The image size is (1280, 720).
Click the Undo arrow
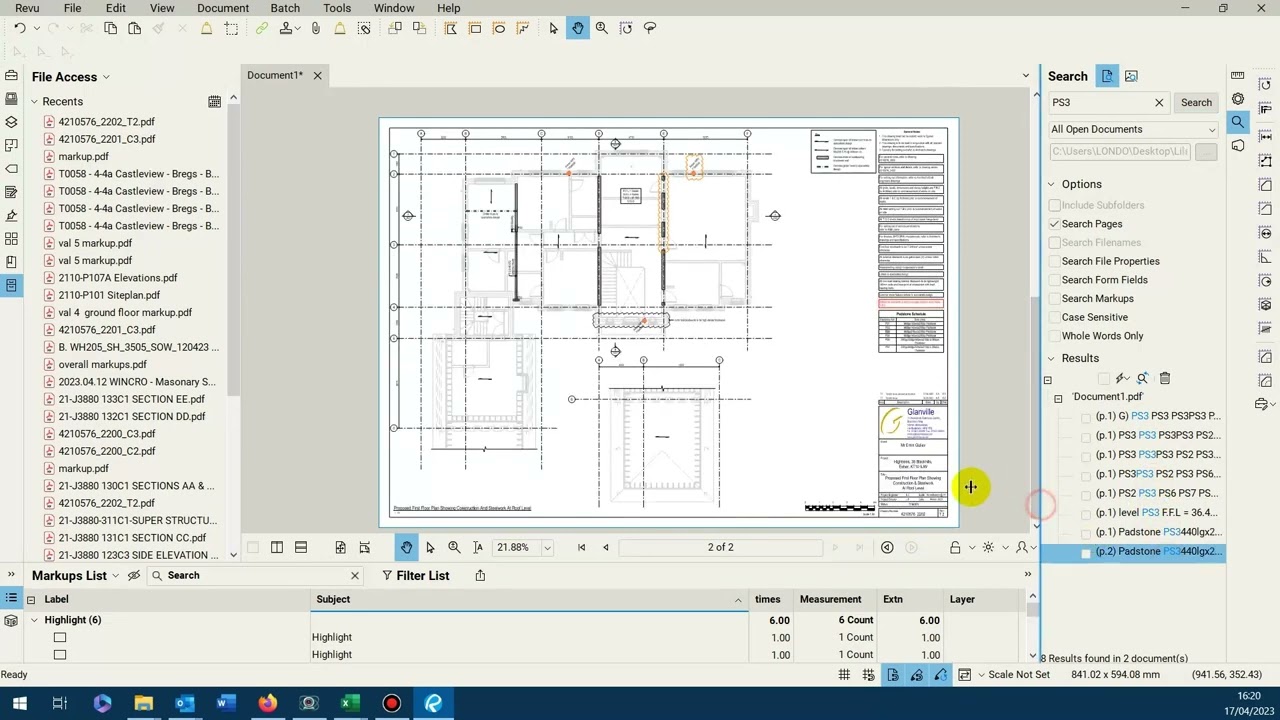point(19,28)
